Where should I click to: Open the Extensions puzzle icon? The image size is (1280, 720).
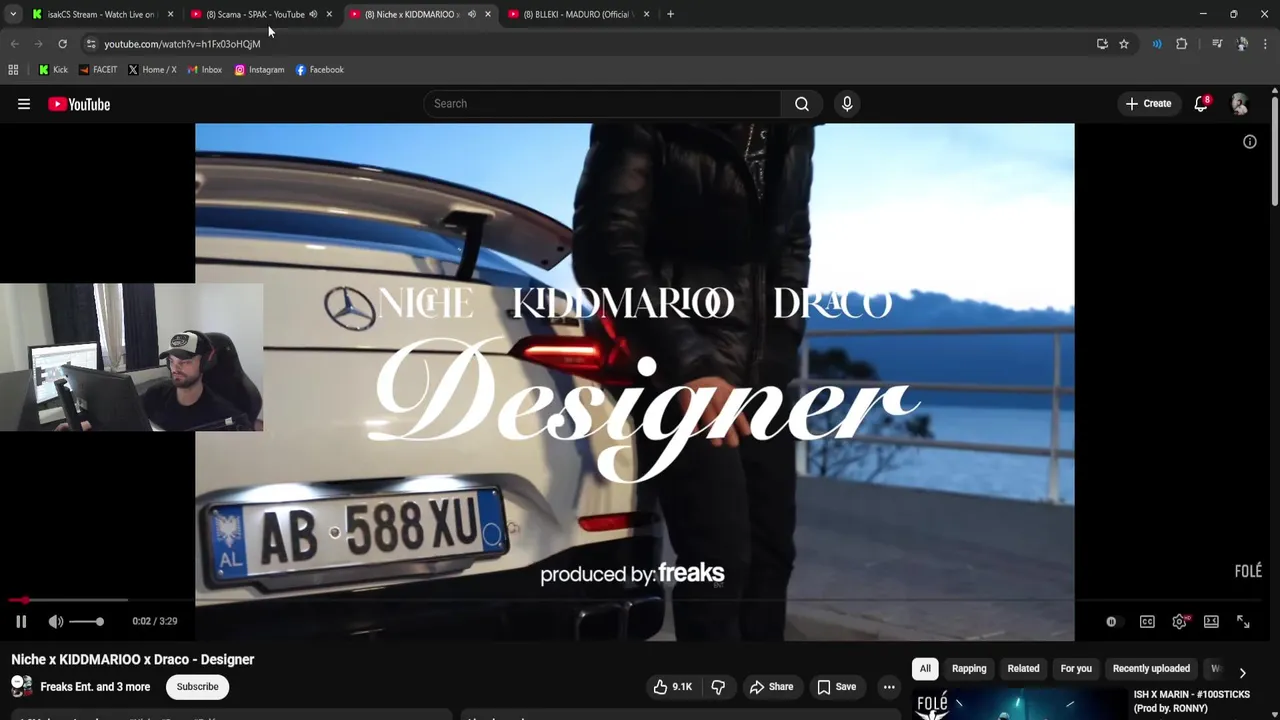click(1182, 44)
